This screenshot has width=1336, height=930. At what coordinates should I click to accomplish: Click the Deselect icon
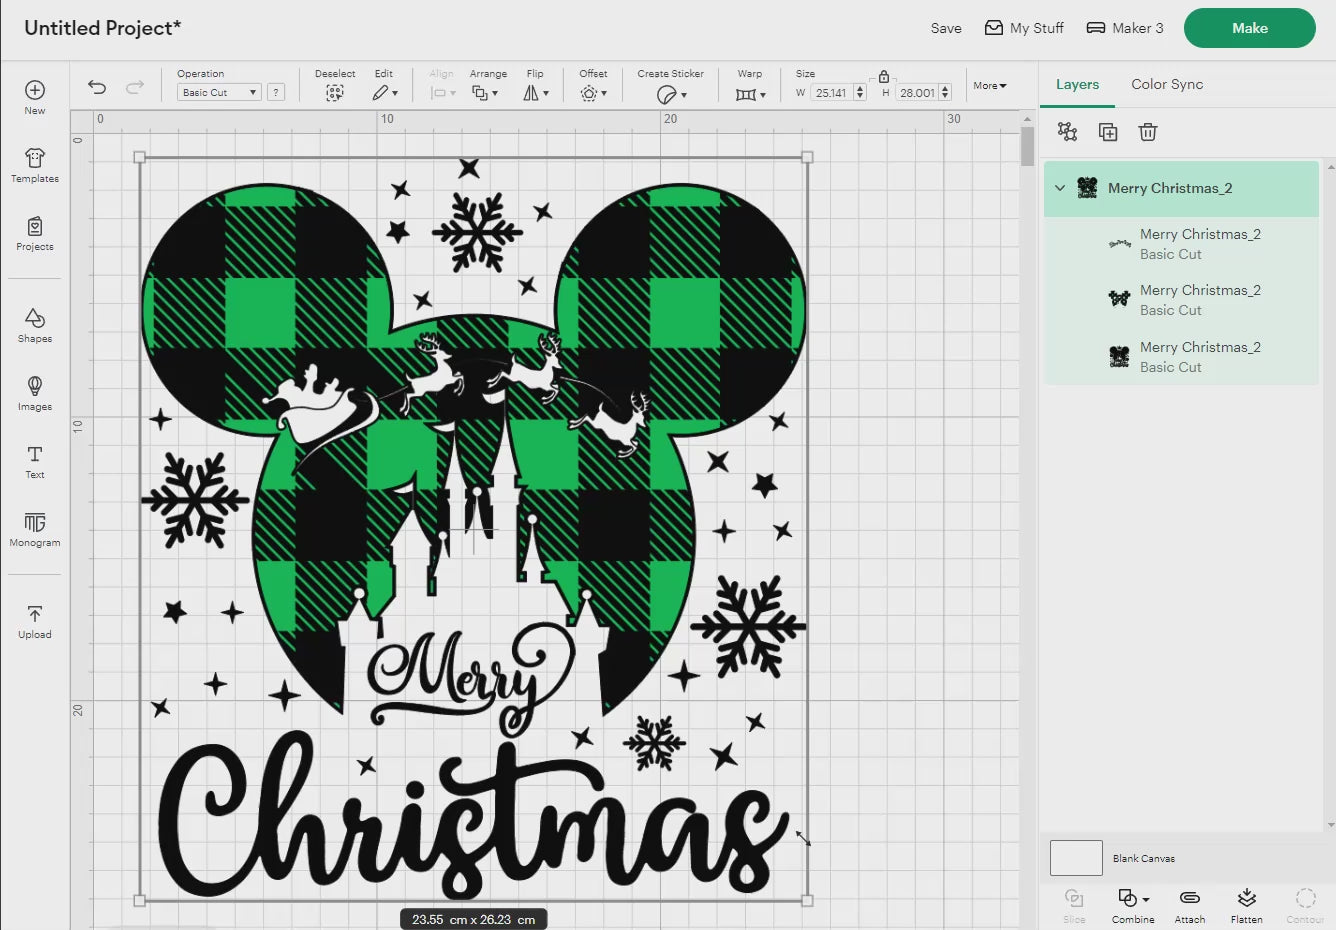click(x=335, y=93)
